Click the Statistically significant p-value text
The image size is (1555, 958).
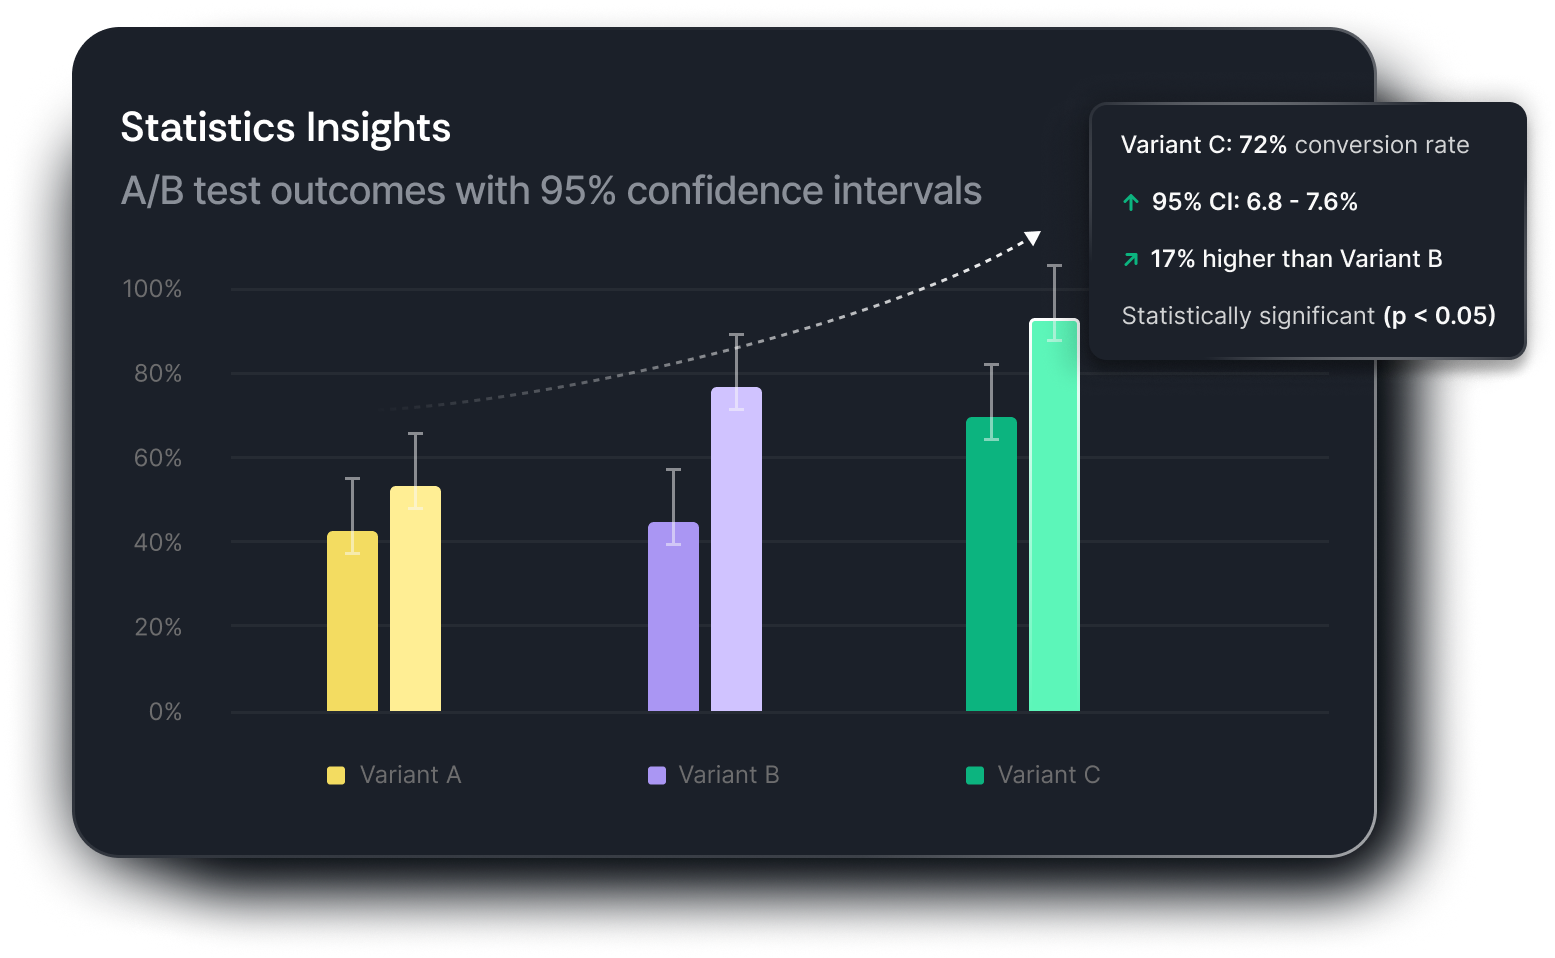click(1308, 316)
